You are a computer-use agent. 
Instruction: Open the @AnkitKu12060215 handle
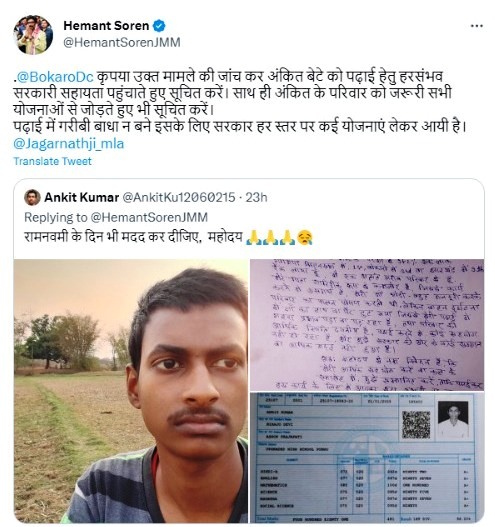point(179,197)
